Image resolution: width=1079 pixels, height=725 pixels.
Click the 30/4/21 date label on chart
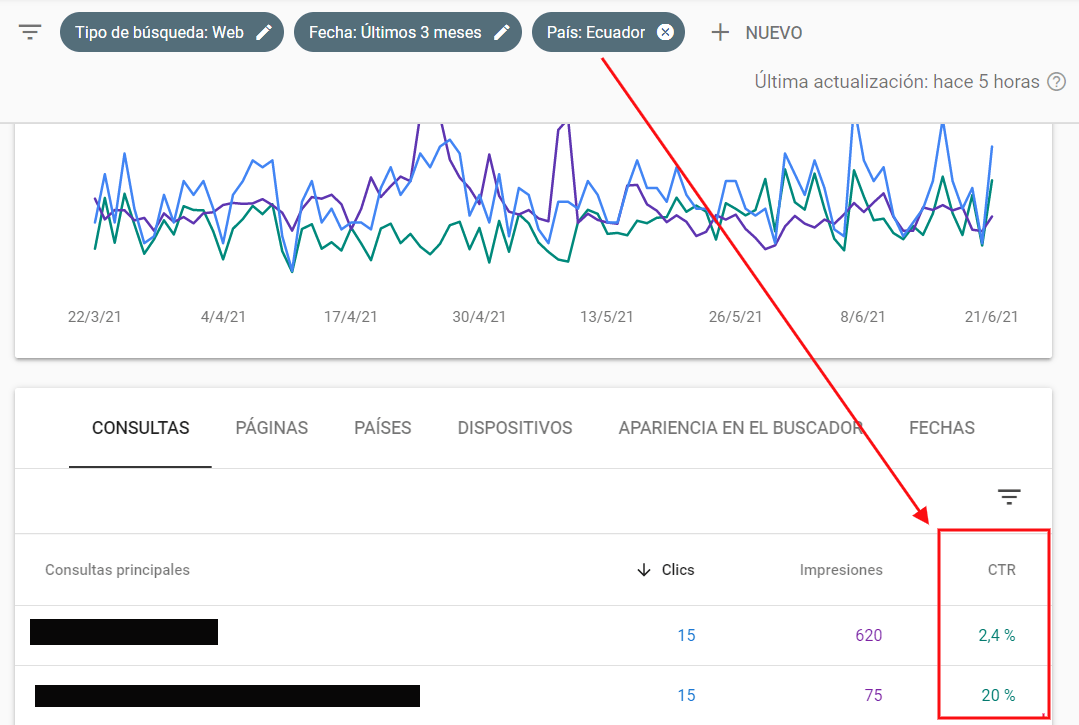click(x=479, y=316)
